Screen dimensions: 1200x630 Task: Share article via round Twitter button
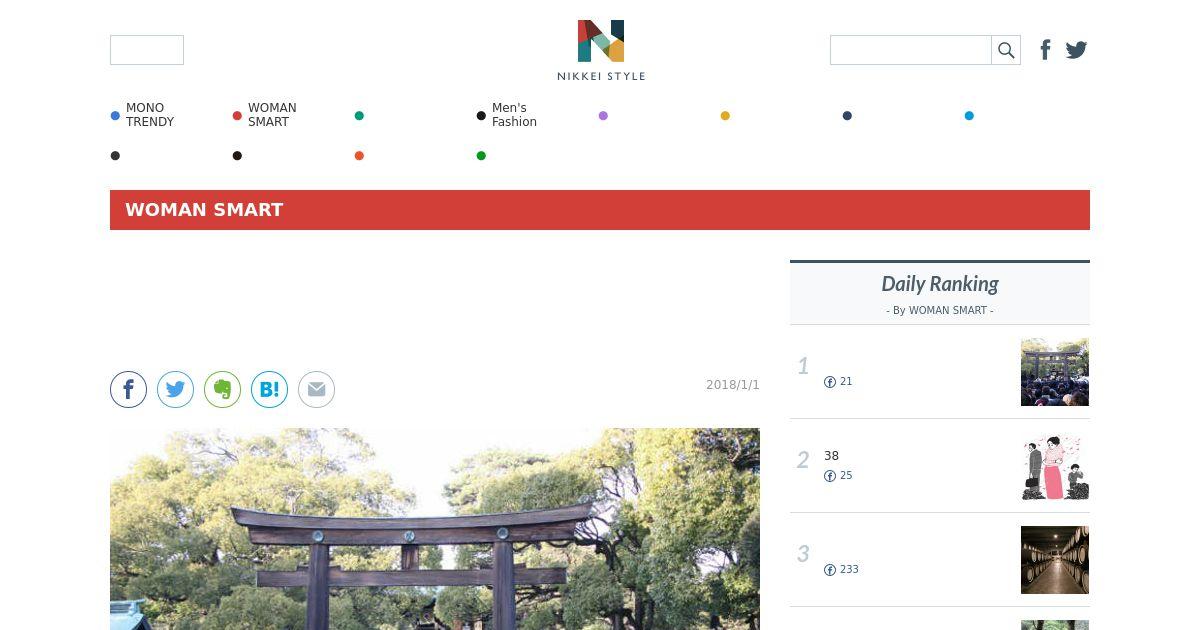pyautogui.click(x=175, y=389)
